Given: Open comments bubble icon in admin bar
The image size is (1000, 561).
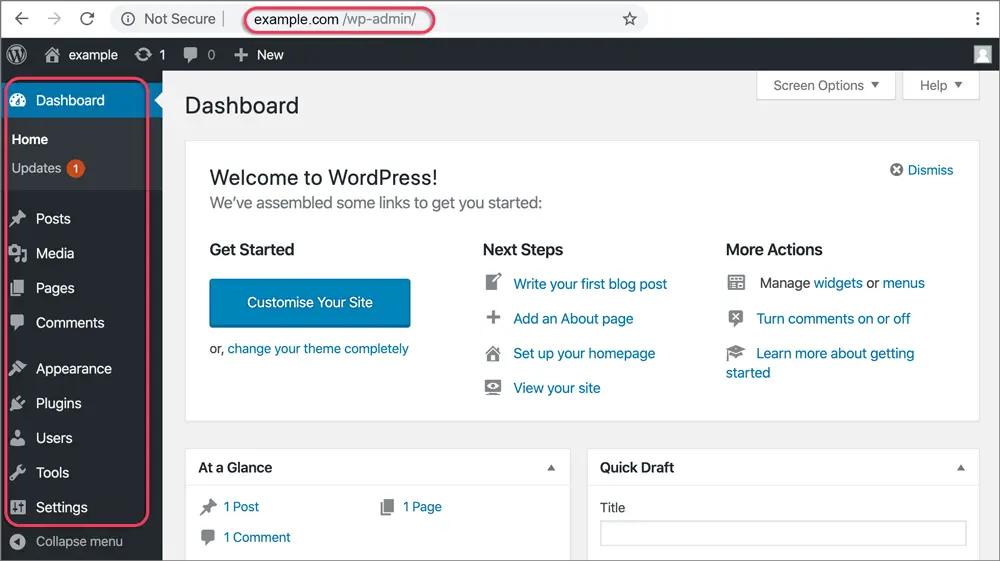Looking at the screenshot, I should [x=190, y=55].
